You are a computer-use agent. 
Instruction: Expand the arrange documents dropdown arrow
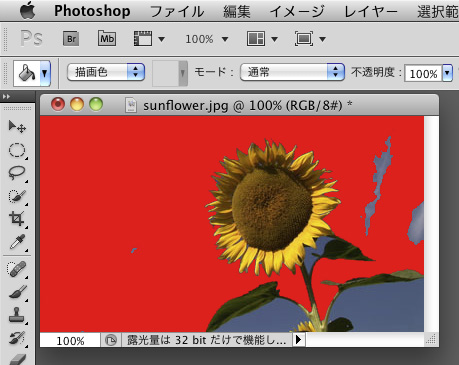pos(275,39)
